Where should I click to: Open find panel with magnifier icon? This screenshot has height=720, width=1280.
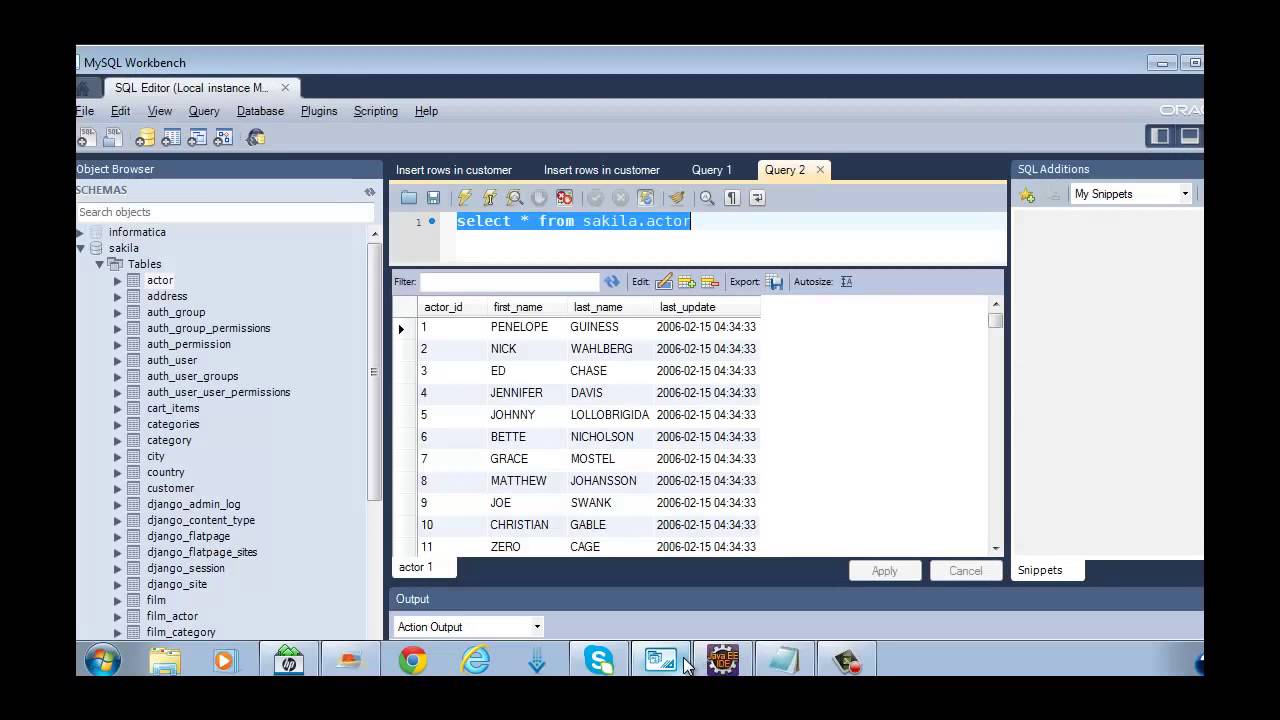pyautogui.click(x=707, y=198)
